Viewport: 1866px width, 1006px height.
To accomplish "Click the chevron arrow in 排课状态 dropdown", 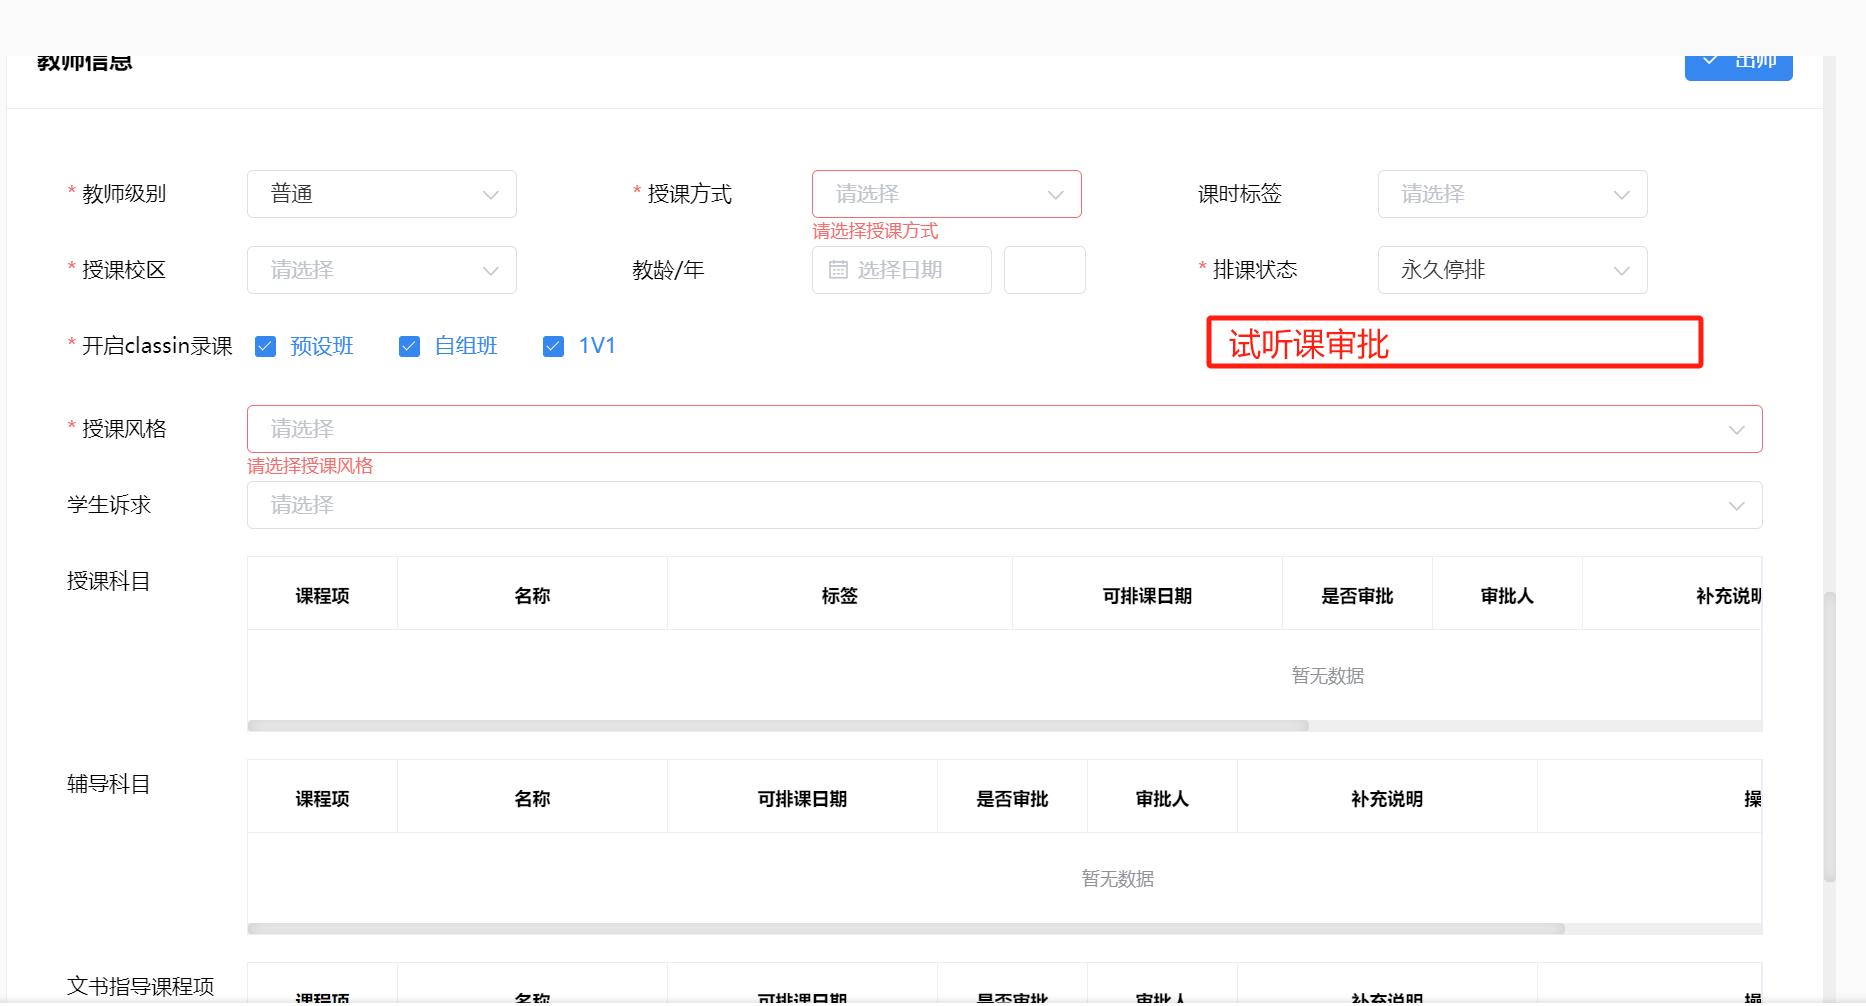I will (x=1621, y=271).
